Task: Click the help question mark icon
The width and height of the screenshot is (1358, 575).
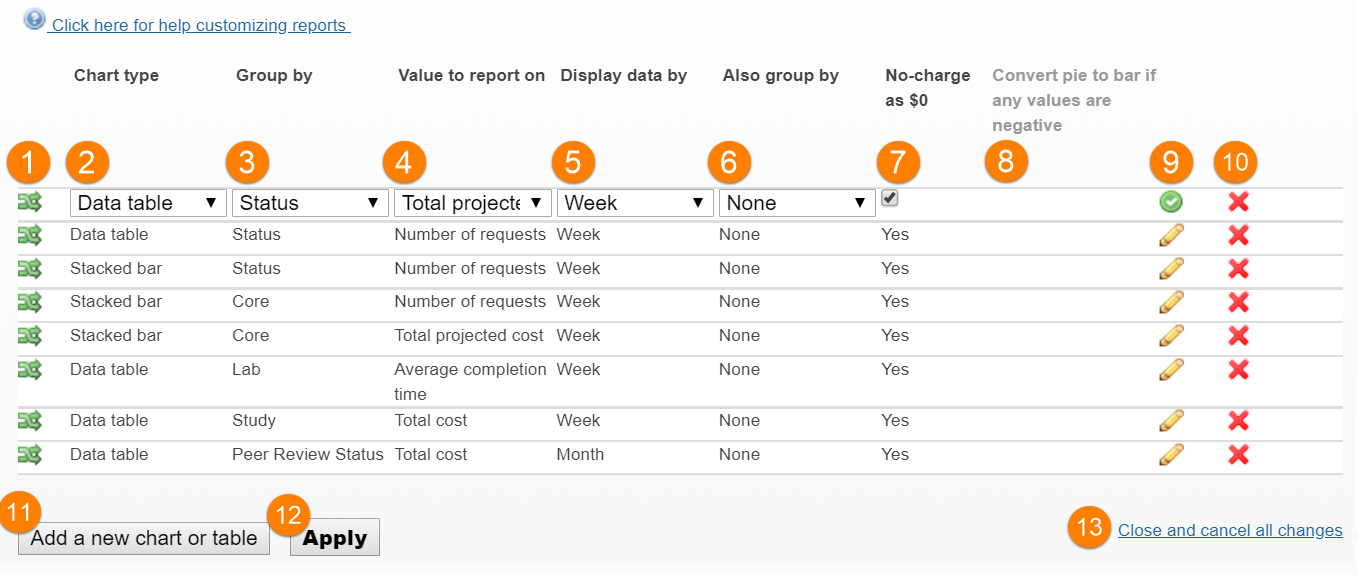Action: click(35, 19)
